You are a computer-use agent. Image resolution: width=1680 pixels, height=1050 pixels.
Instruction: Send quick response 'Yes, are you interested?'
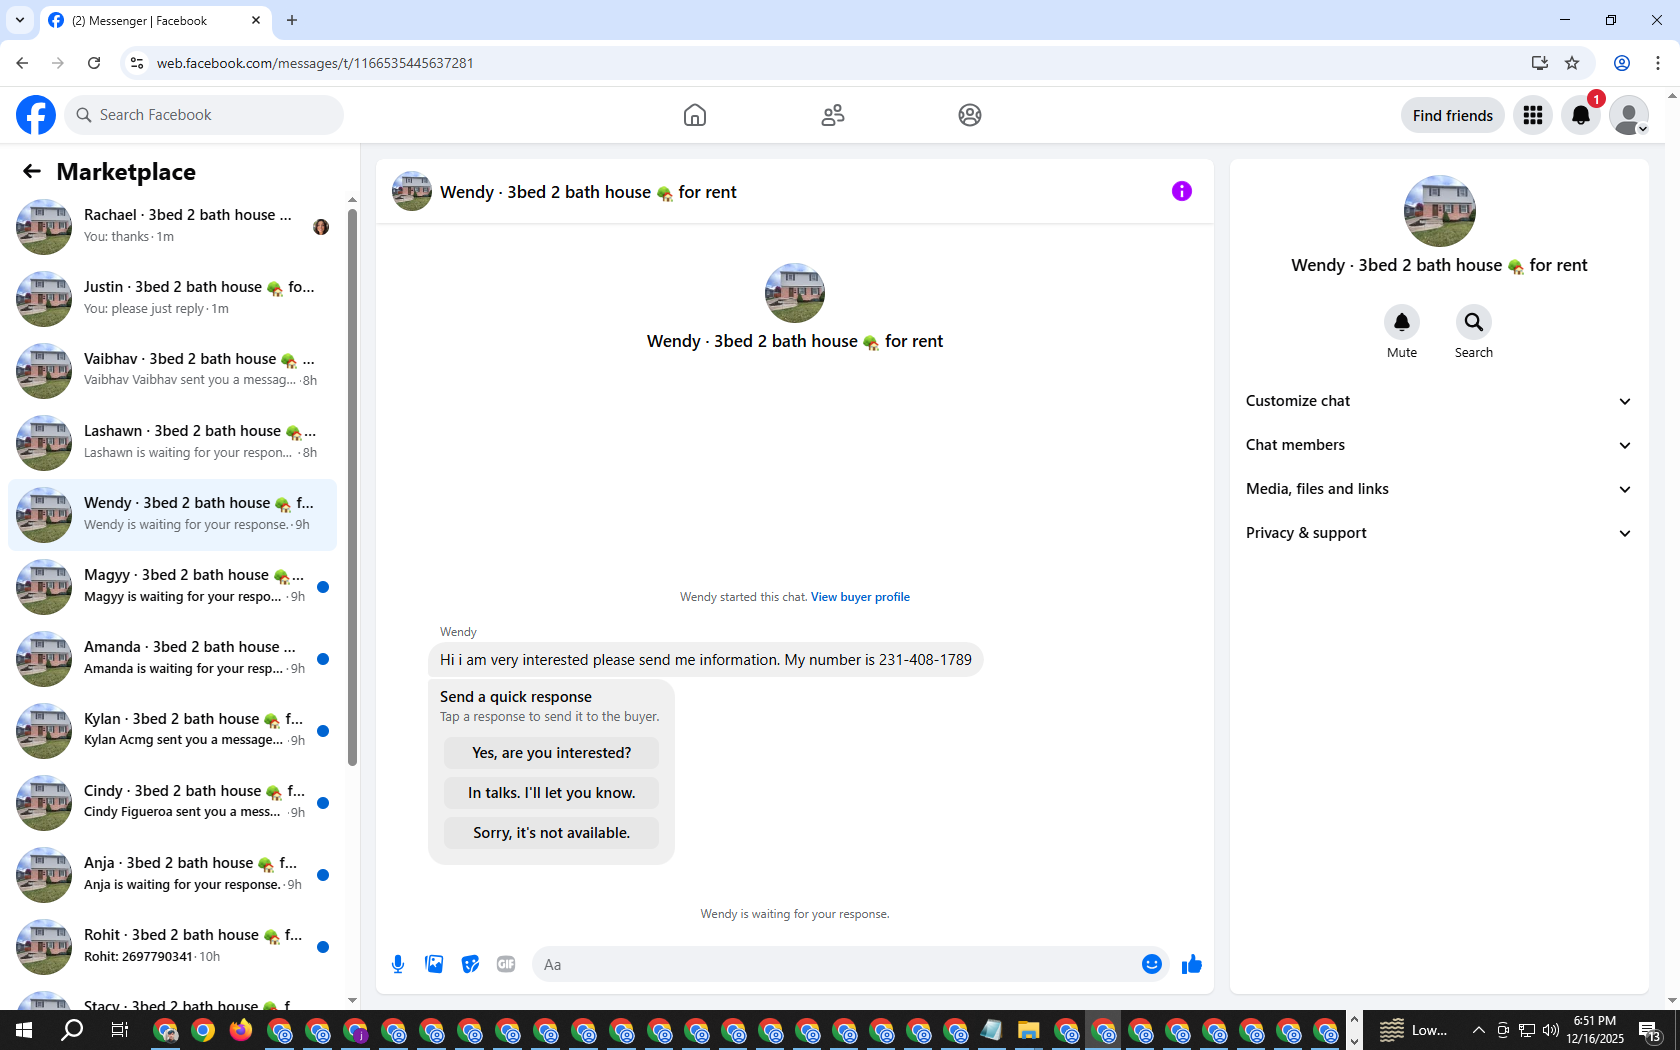551,753
